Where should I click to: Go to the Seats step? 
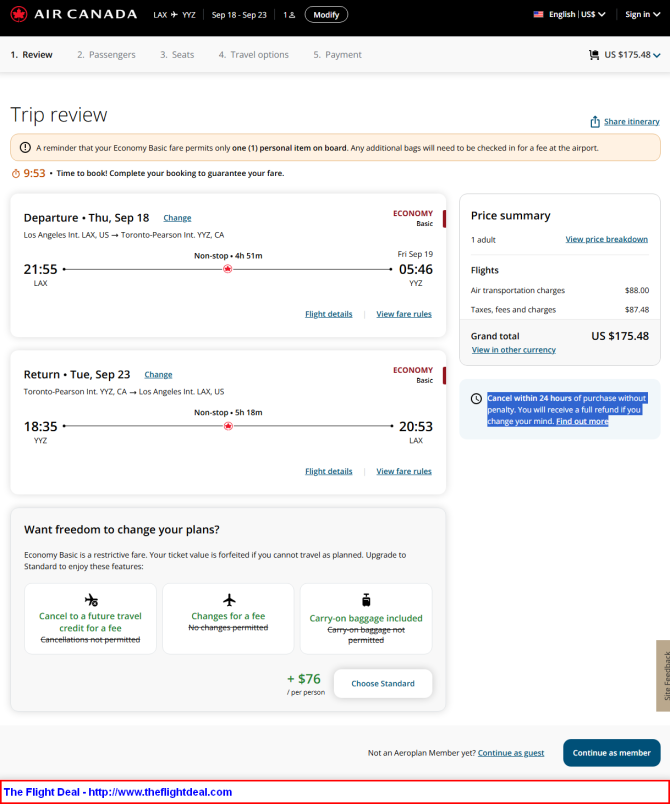click(177, 54)
